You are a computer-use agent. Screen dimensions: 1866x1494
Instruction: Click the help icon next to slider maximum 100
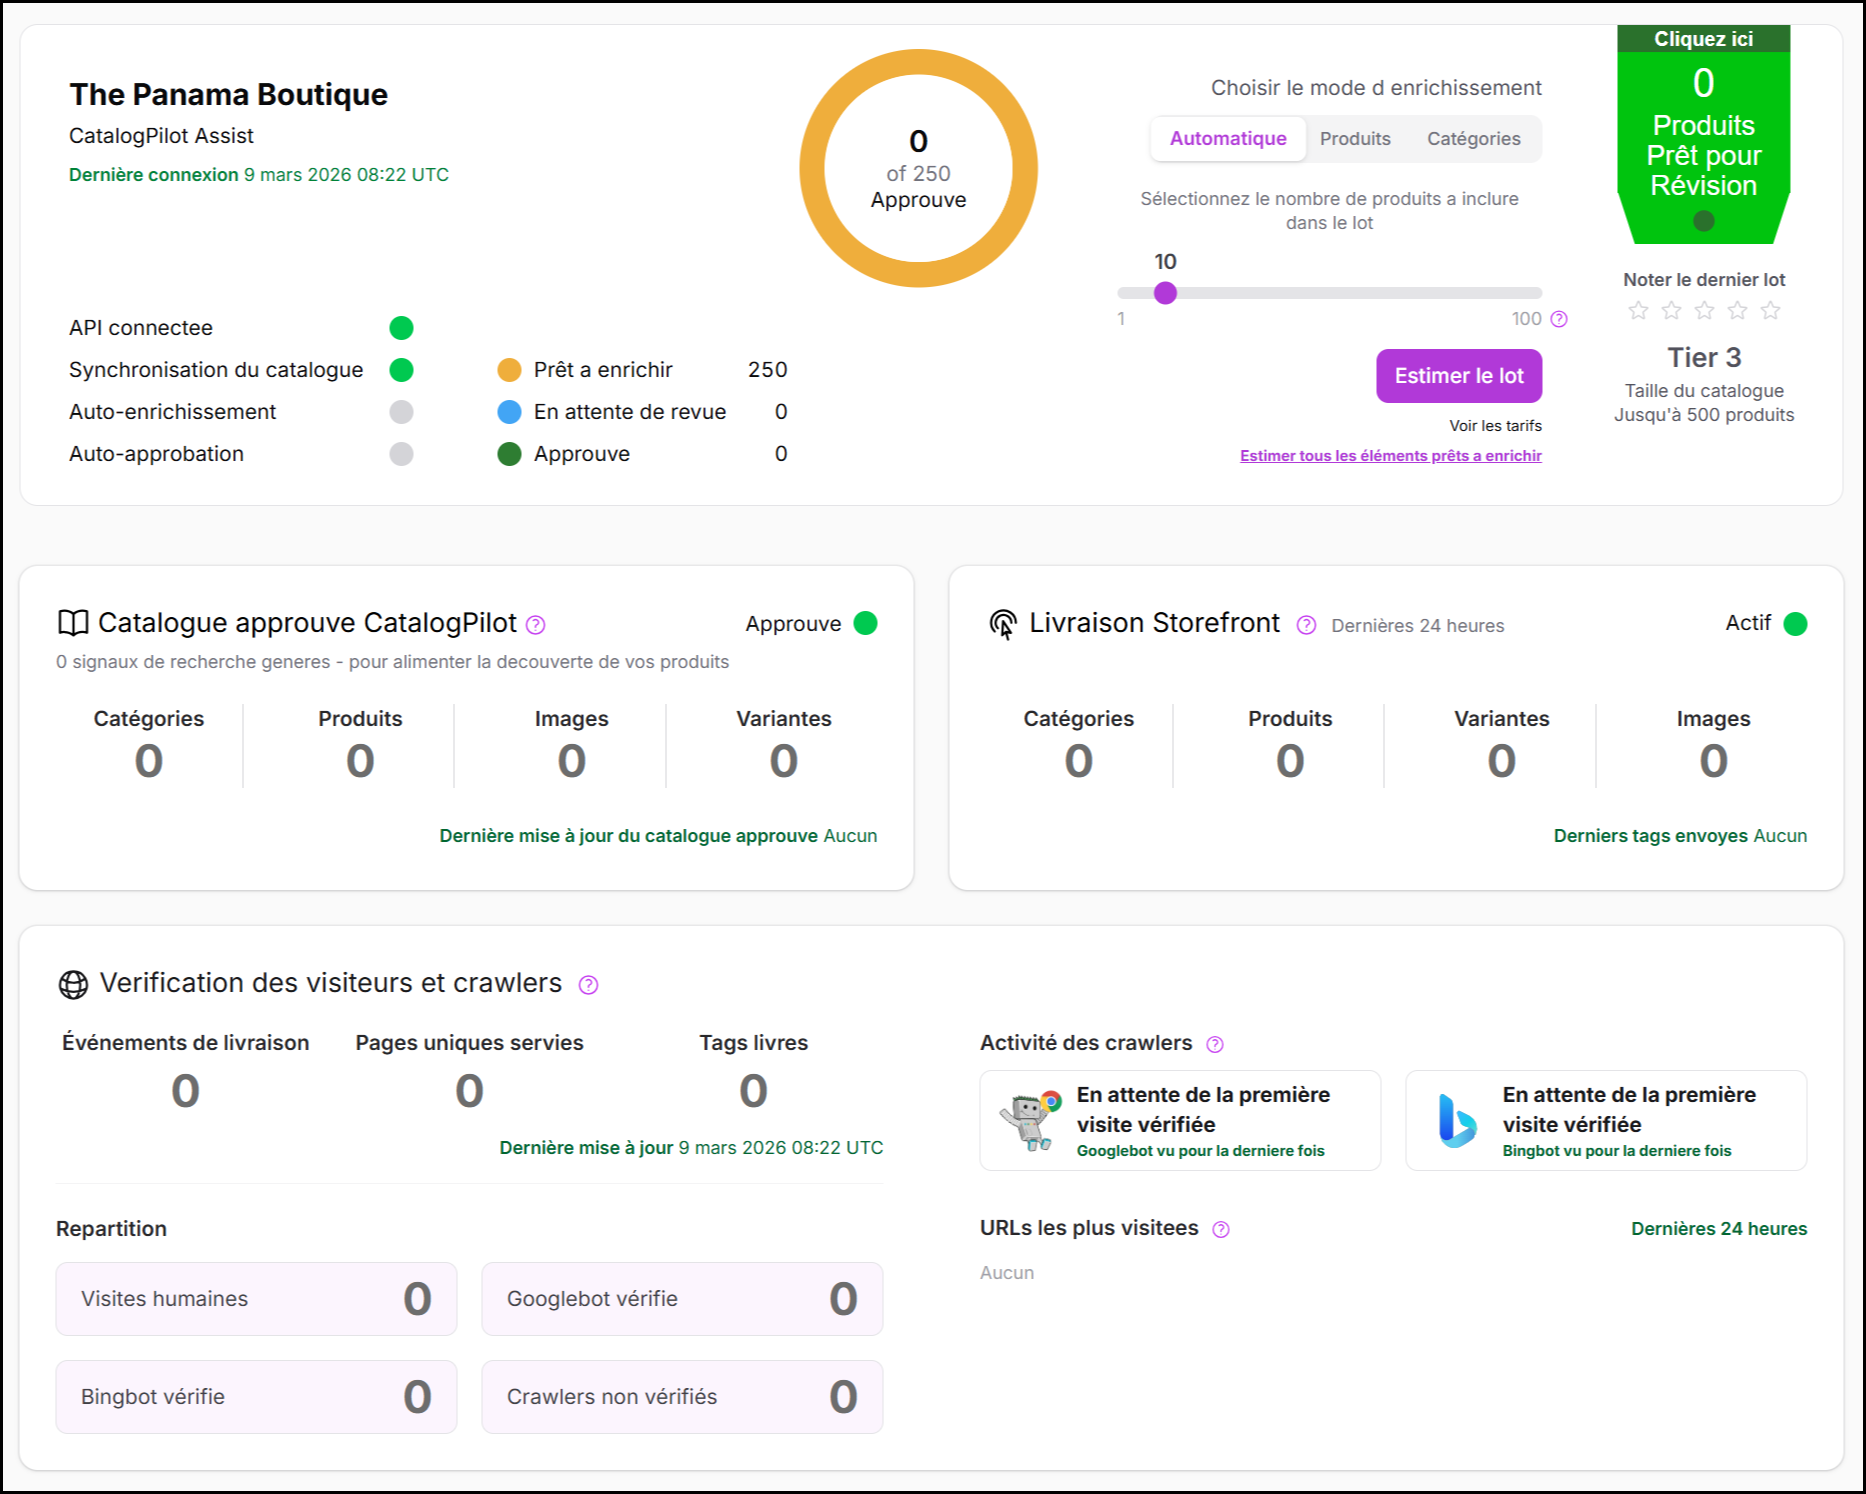click(x=1559, y=319)
